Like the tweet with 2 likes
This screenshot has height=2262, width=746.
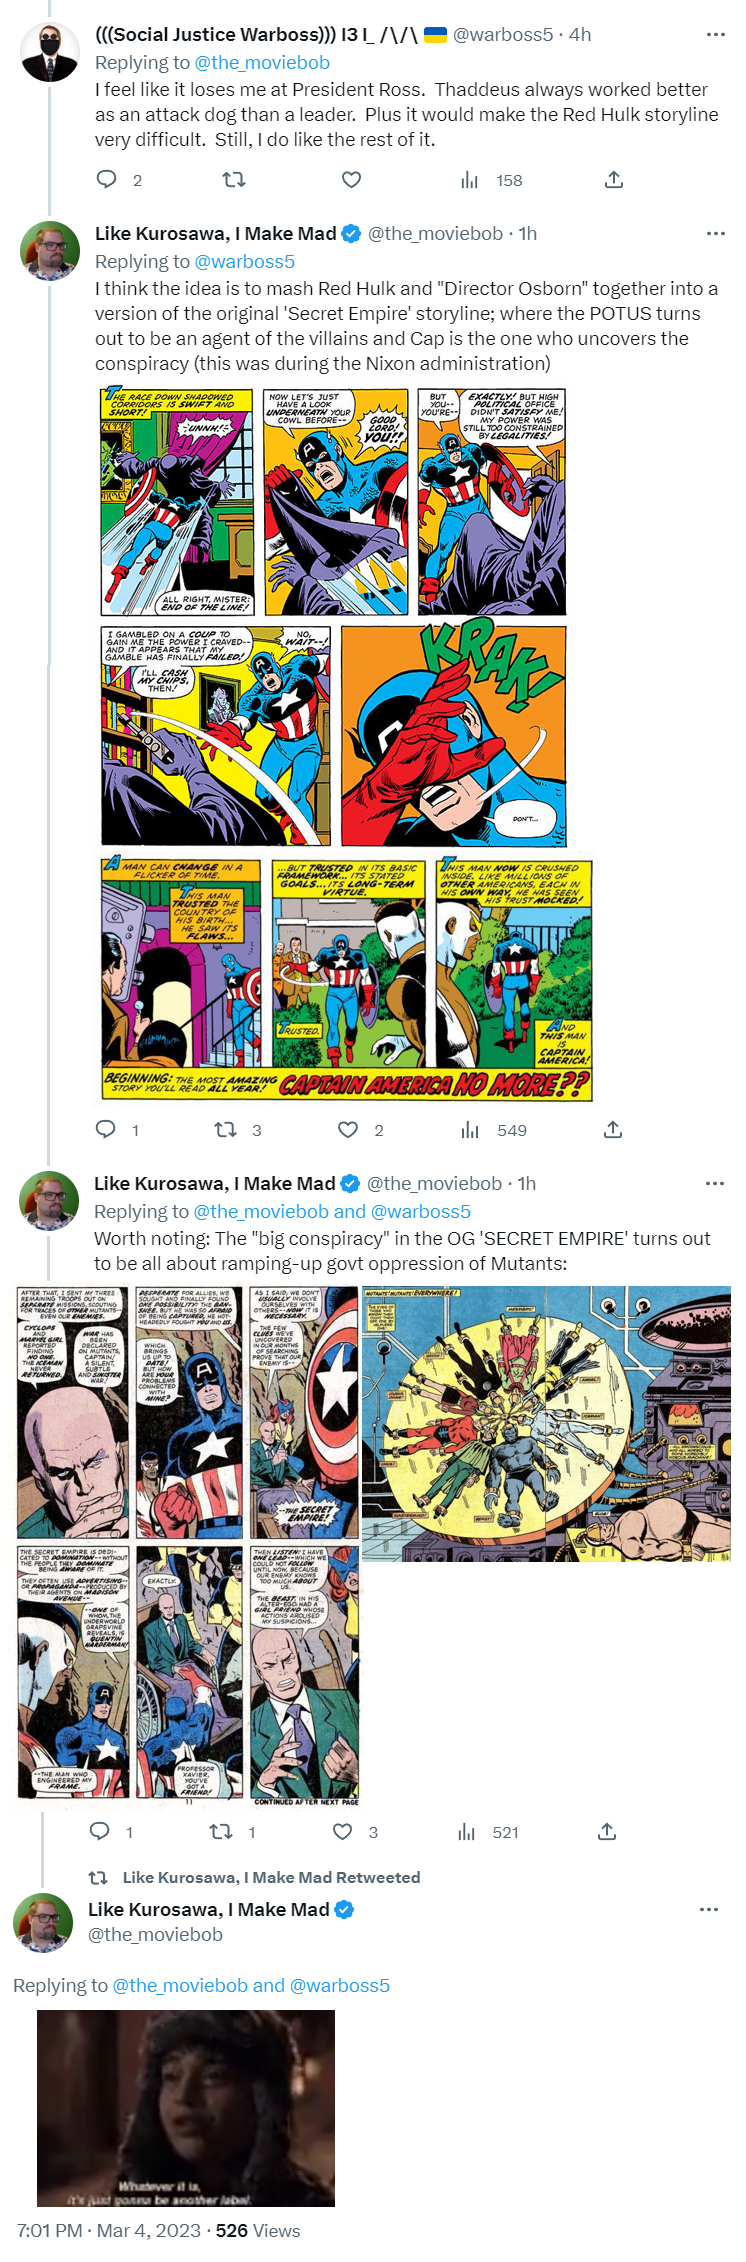click(348, 1130)
